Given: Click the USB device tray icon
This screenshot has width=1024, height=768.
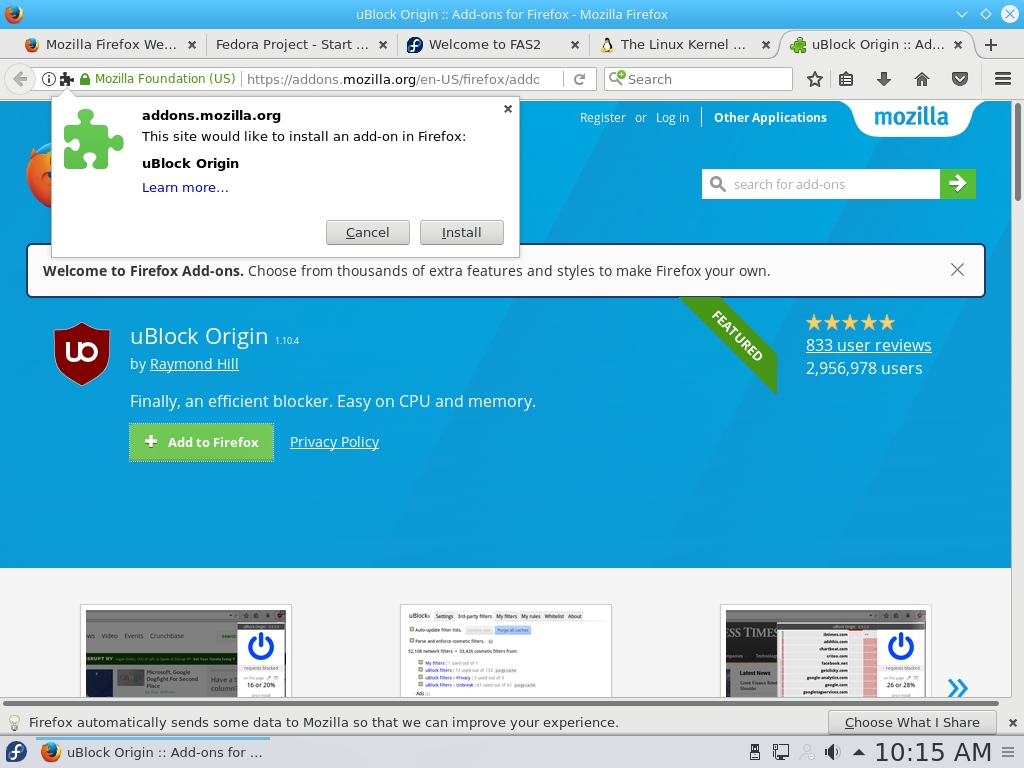Looking at the screenshot, I should pos(754,752).
